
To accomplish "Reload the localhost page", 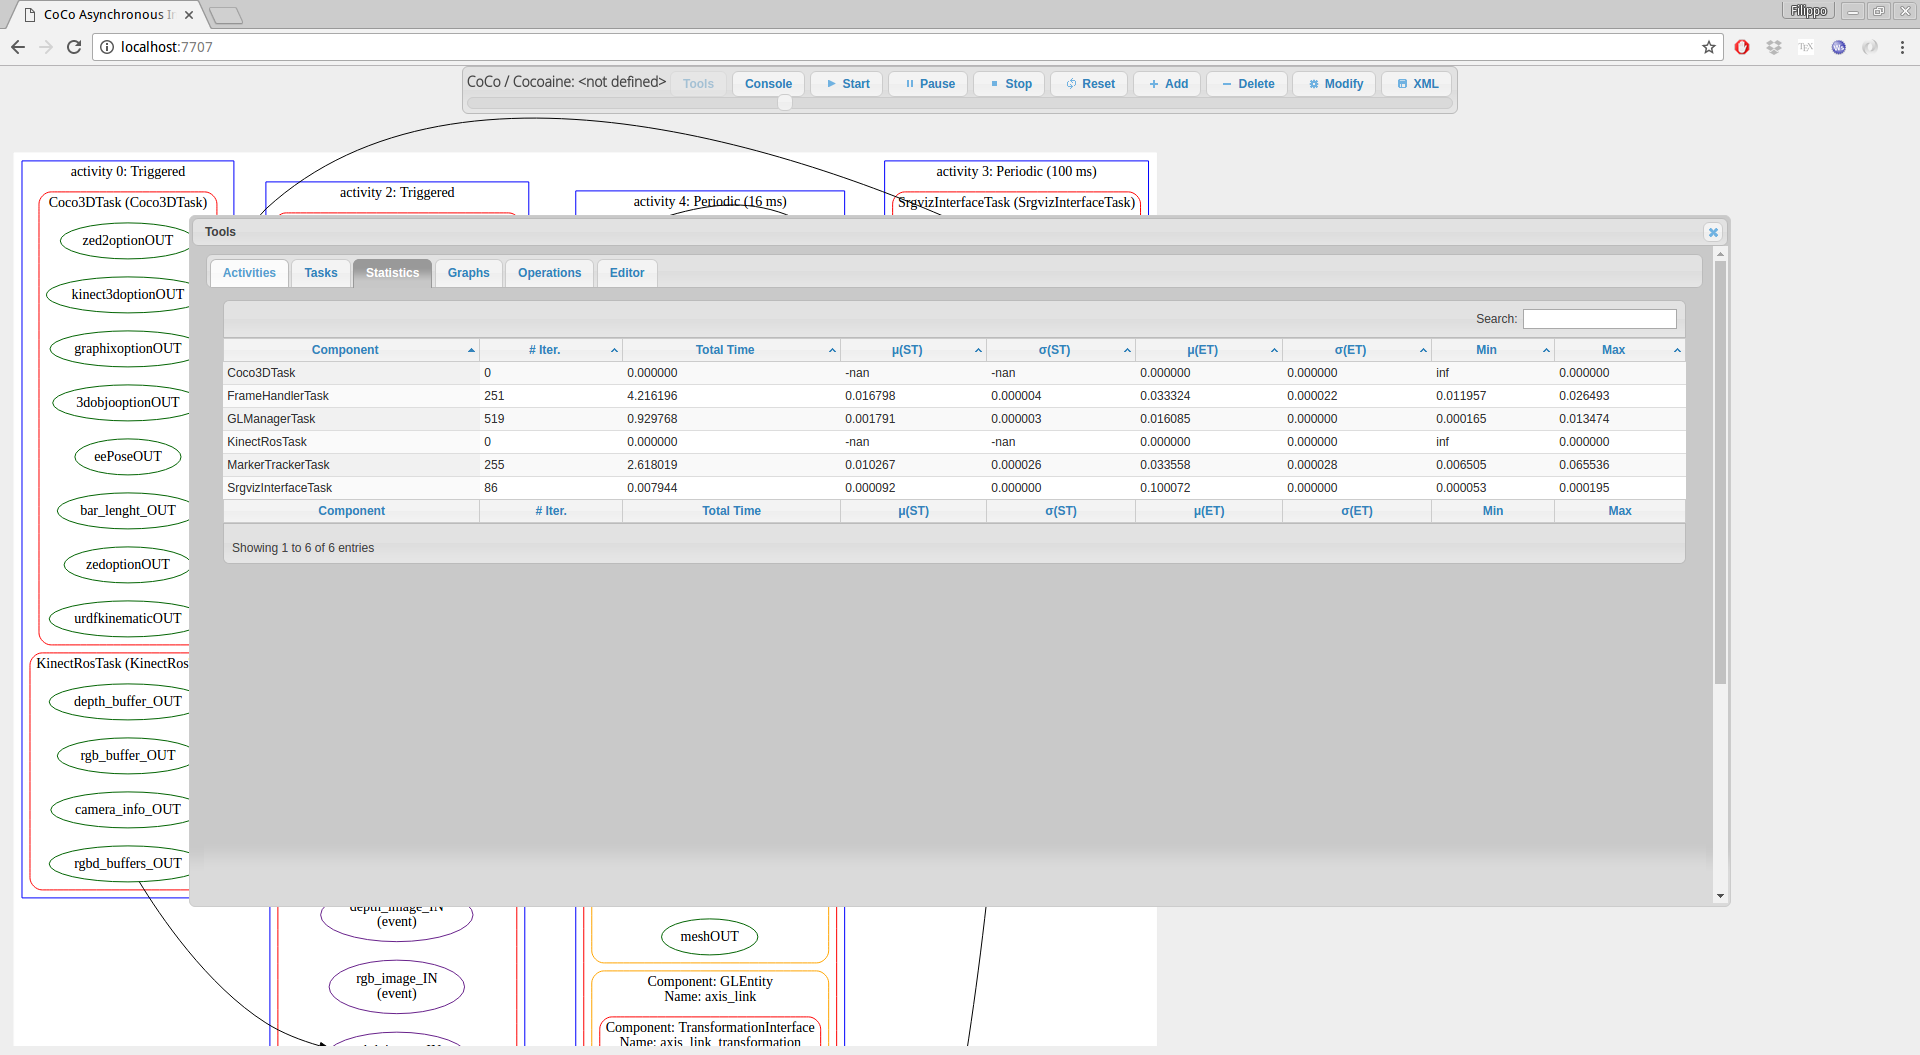I will [x=74, y=47].
